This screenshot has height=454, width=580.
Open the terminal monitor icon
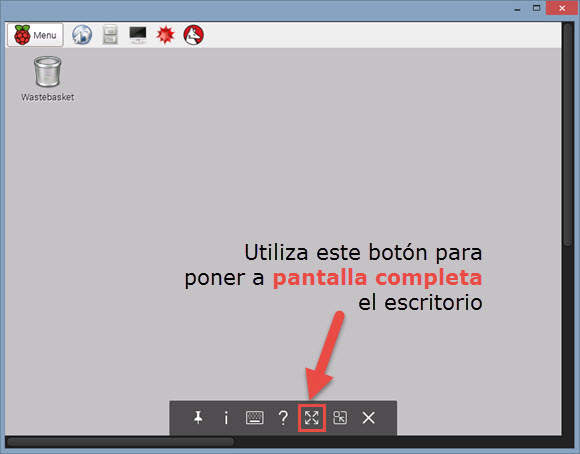[x=138, y=35]
